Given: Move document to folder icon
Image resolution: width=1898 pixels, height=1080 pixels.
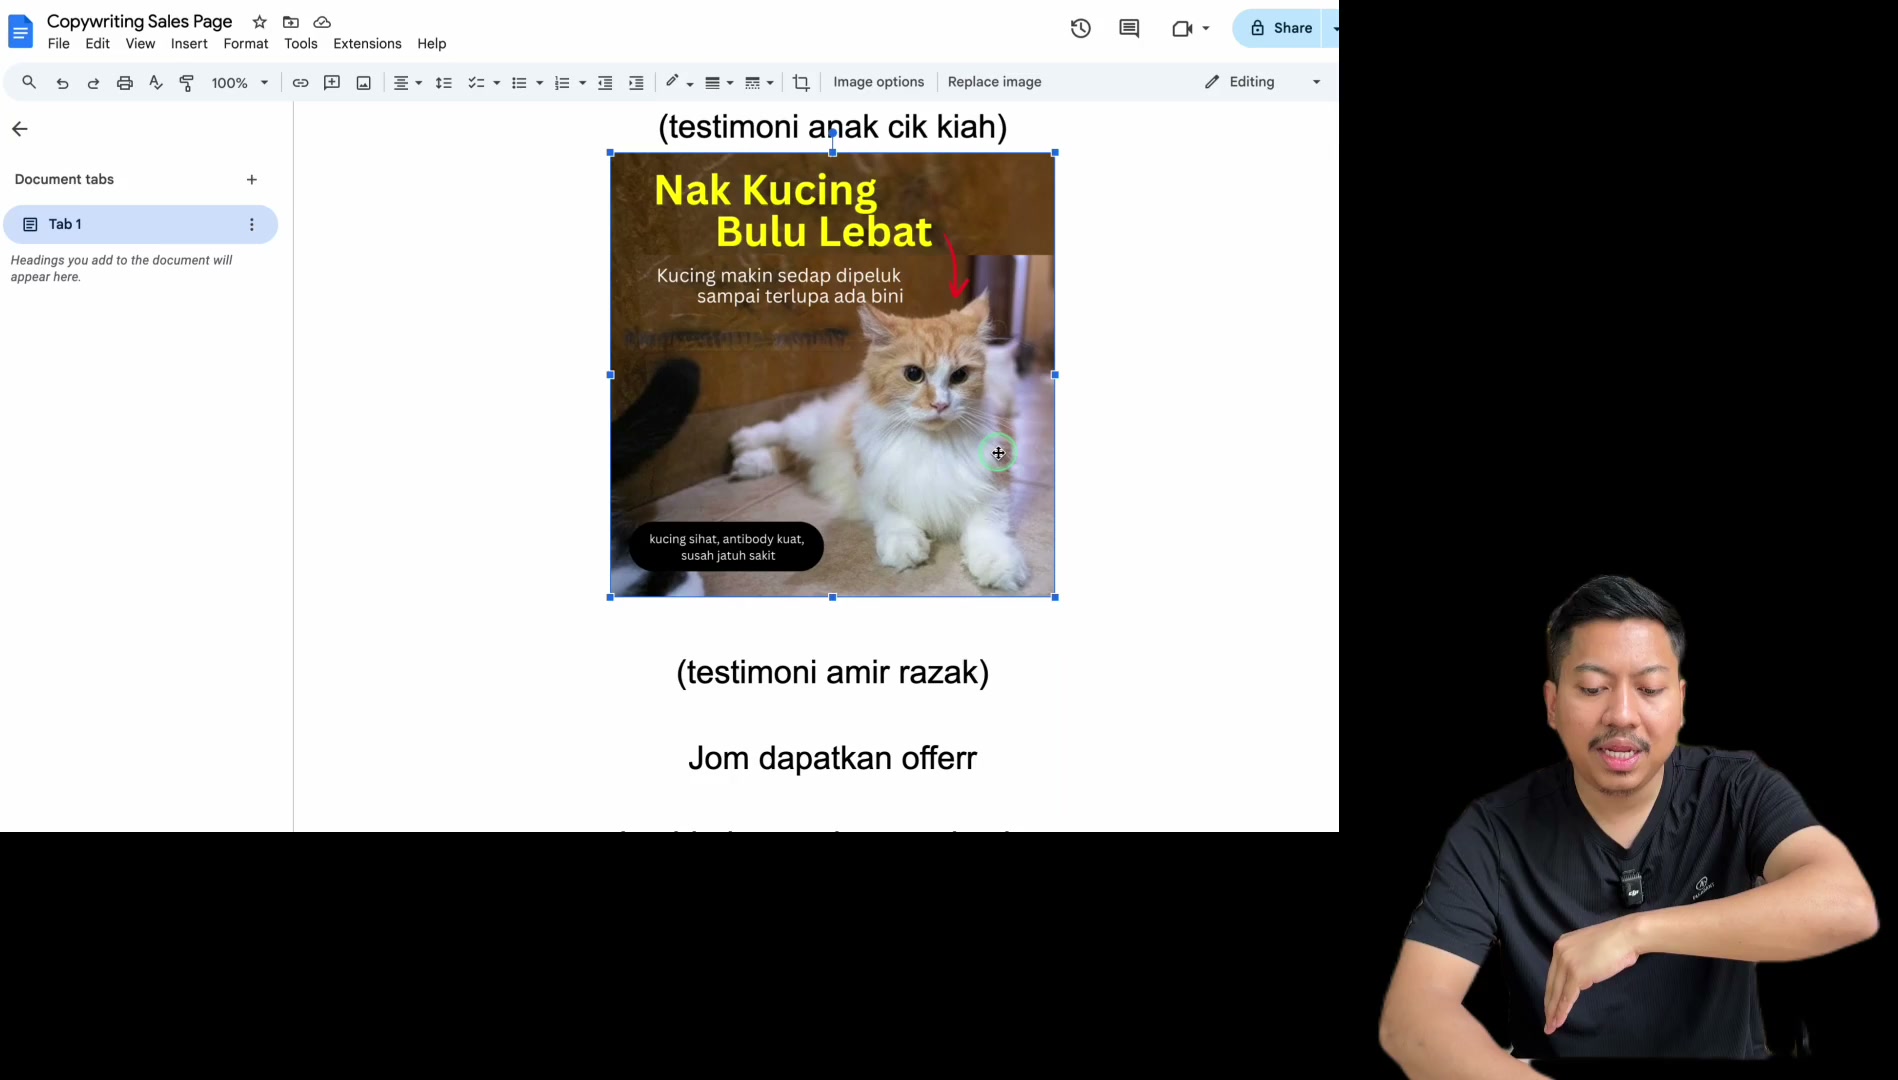Looking at the screenshot, I should point(291,22).
